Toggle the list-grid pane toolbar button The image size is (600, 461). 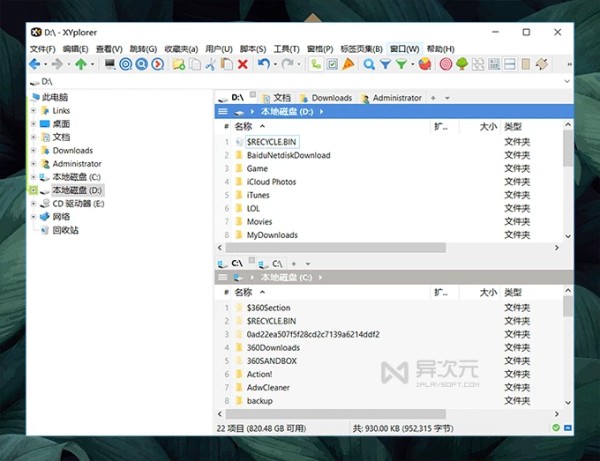(494, 64)
